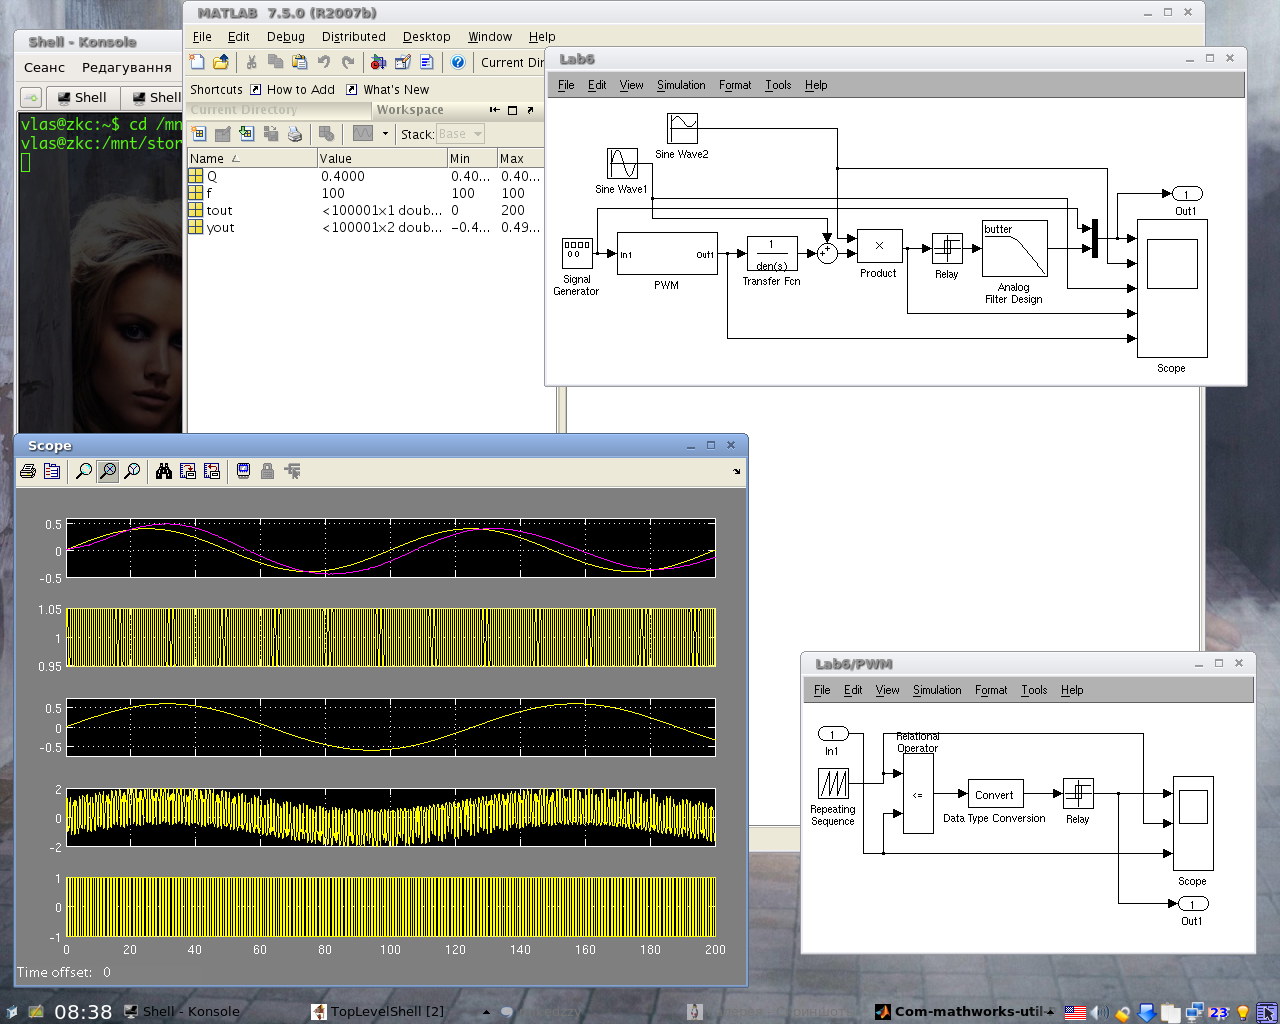Click Print icon in Workspace toolbar
This screenshot has height=1024, width=1280.
click(x=294, y=134)
